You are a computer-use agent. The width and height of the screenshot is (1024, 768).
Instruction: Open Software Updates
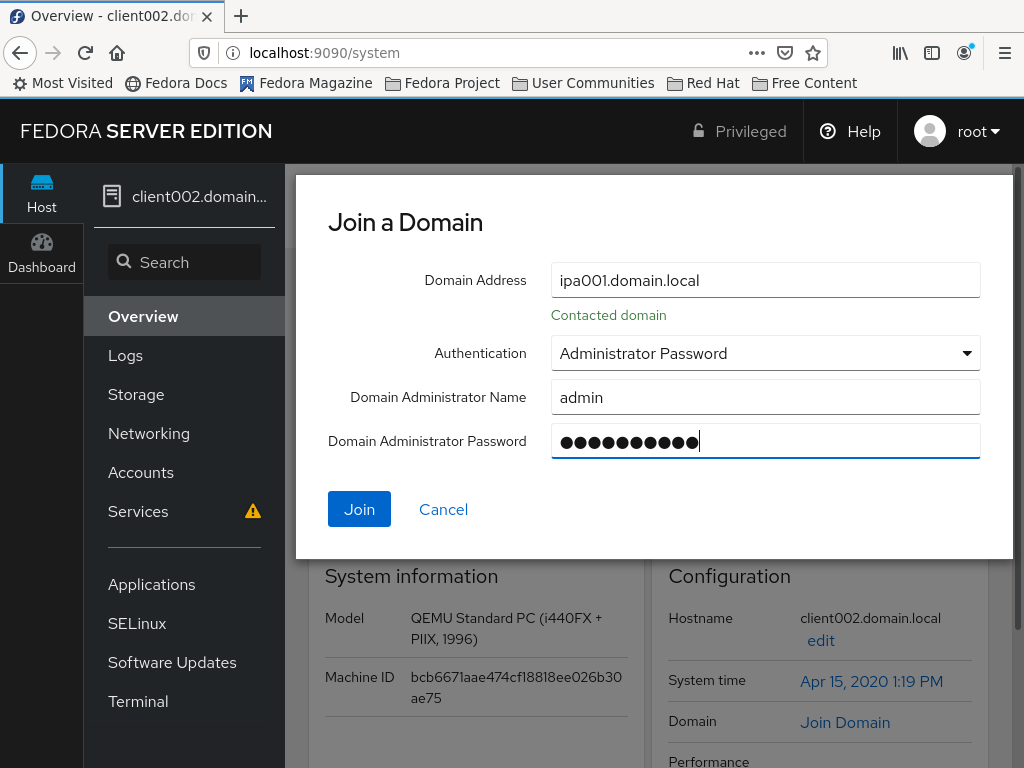[x=184, y=663]
